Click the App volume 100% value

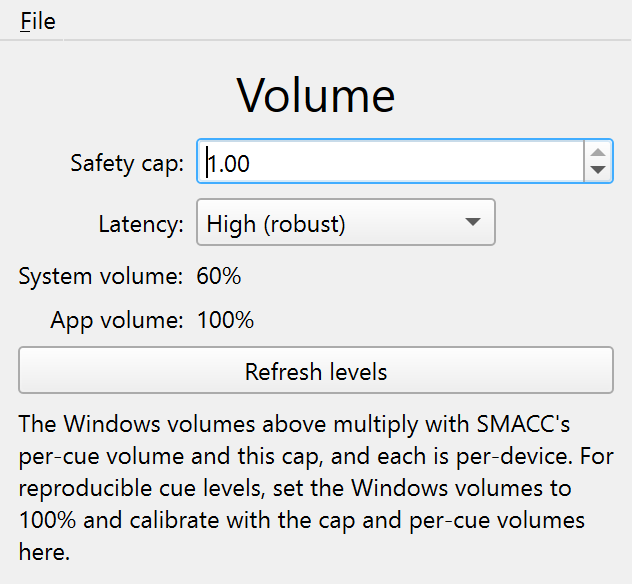[226, 320]
